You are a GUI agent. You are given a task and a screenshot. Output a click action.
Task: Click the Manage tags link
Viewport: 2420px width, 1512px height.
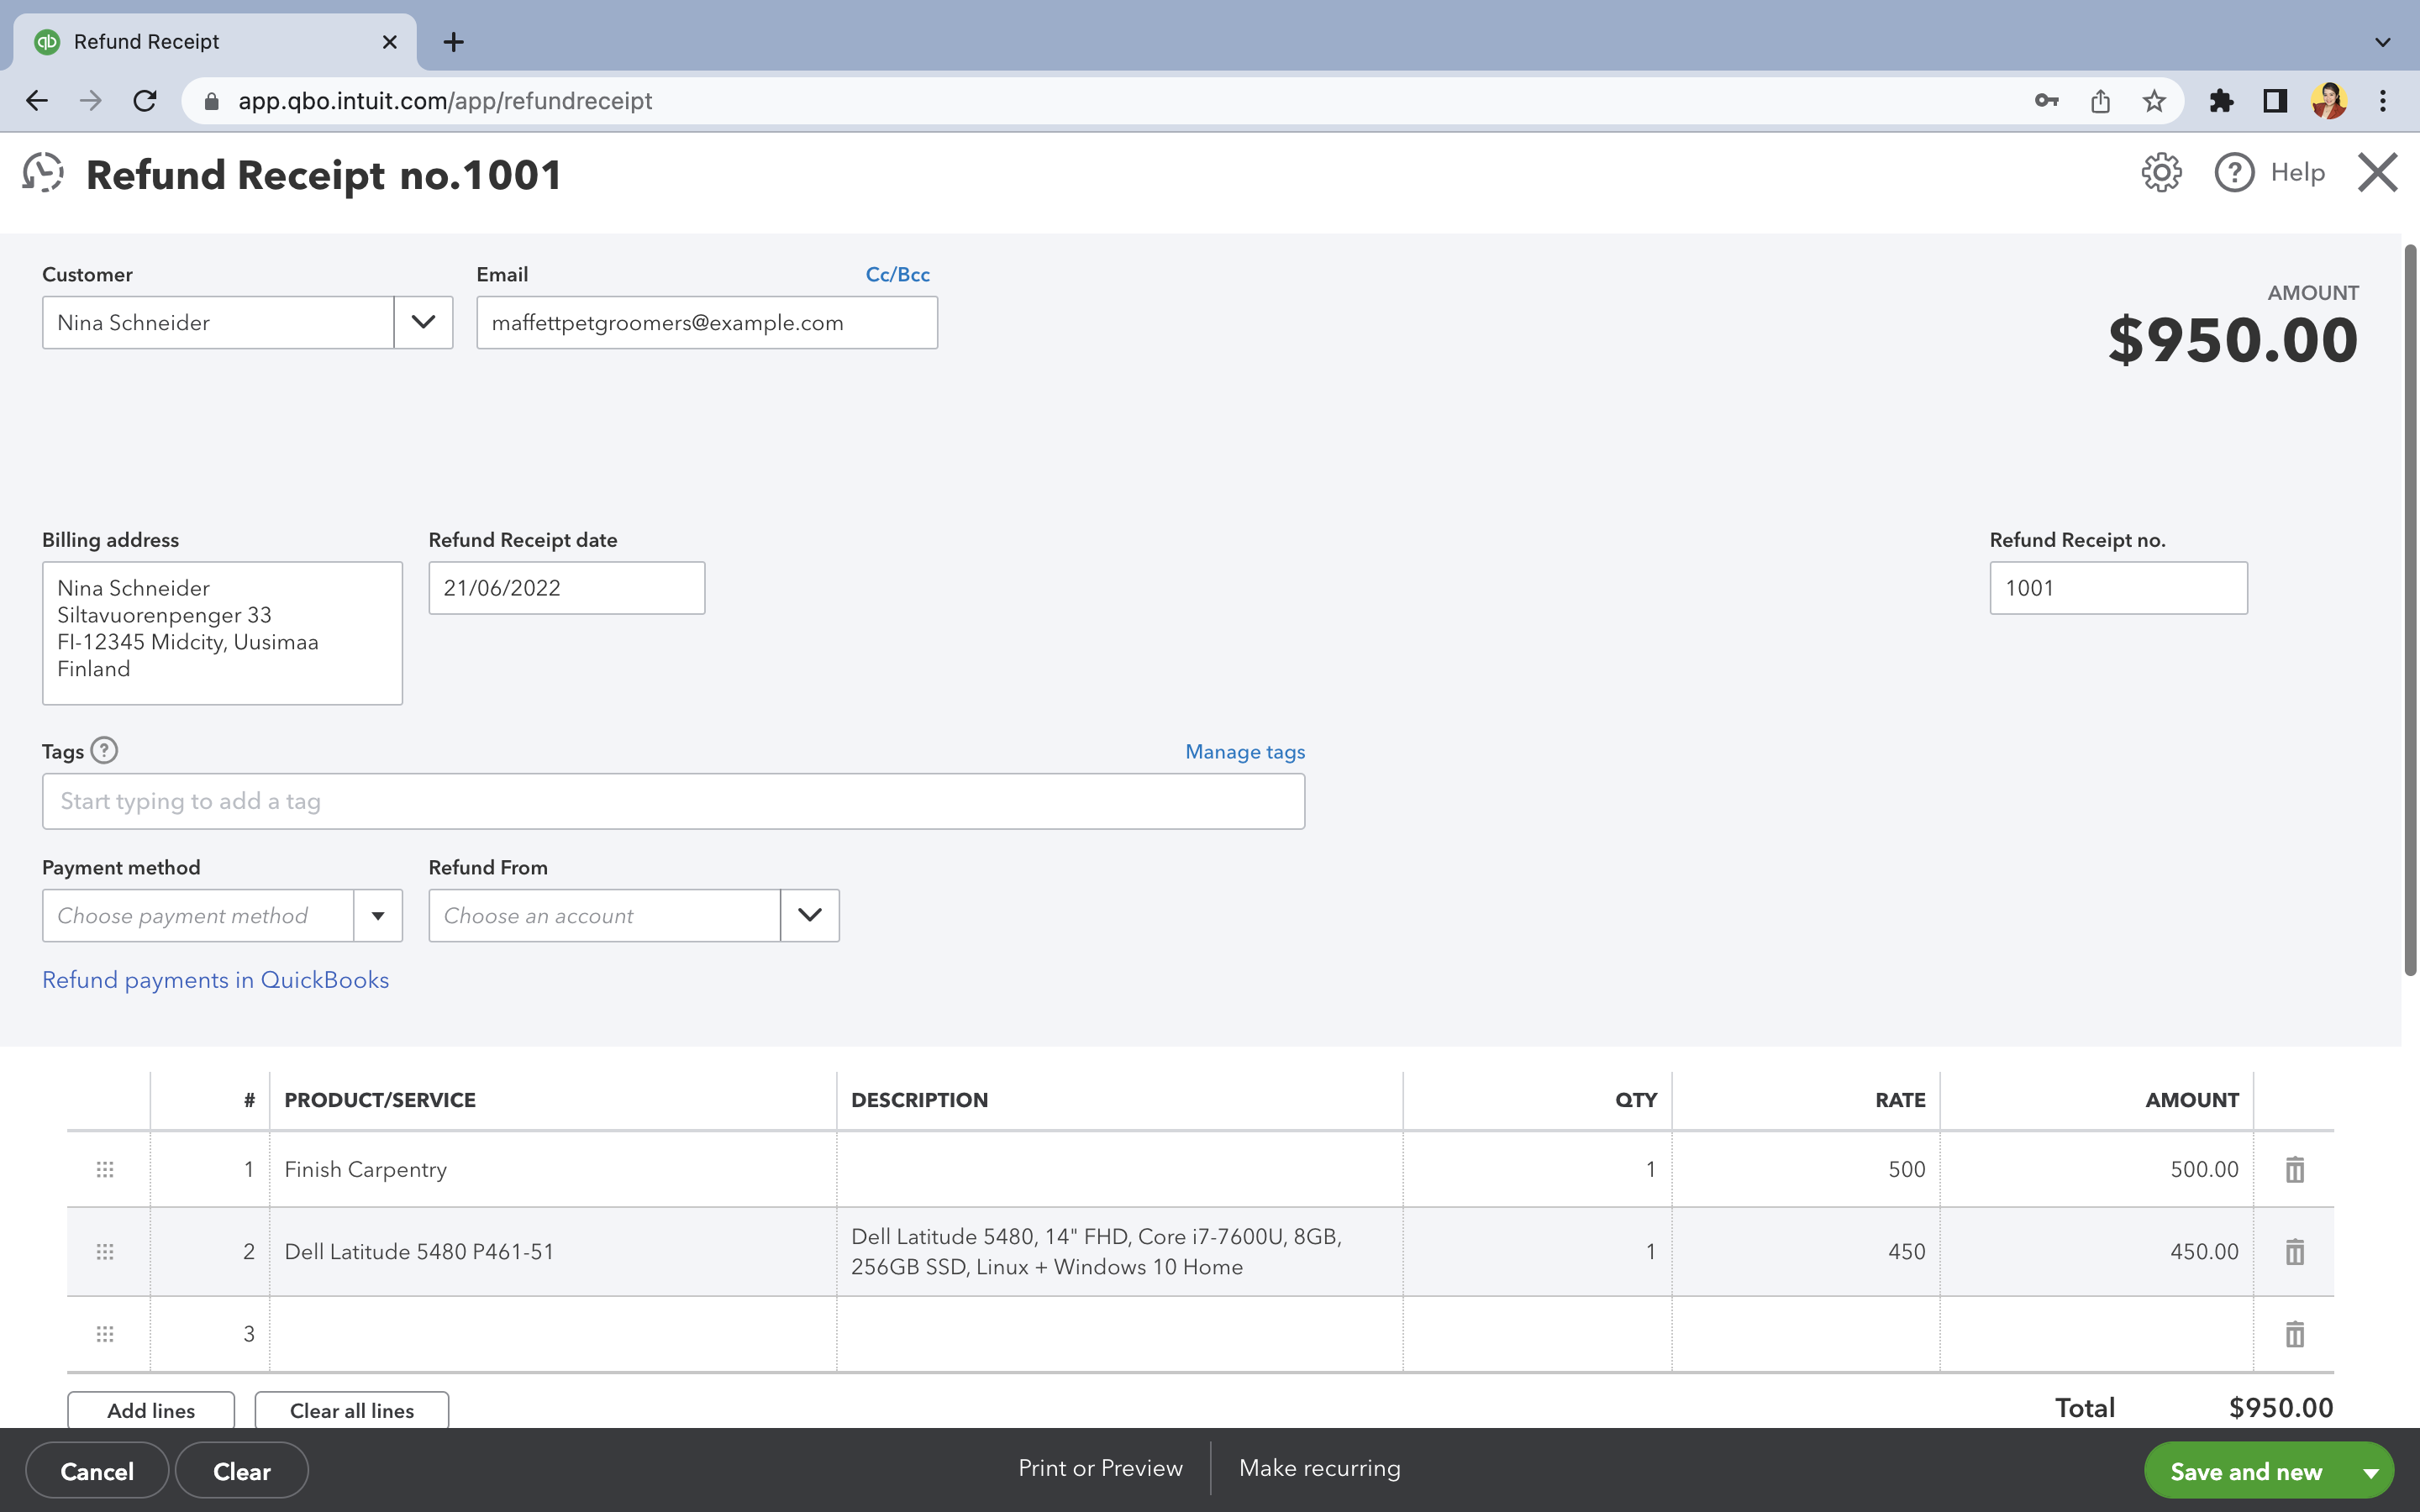(1244, 752)
